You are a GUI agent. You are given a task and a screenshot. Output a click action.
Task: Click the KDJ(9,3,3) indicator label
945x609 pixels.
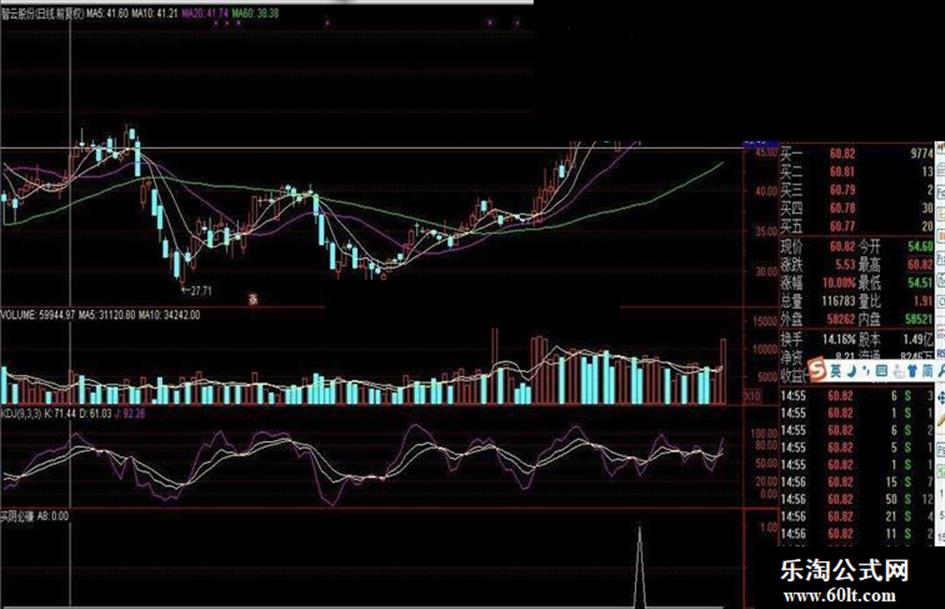pyautogui.click(x=20, y=414)
